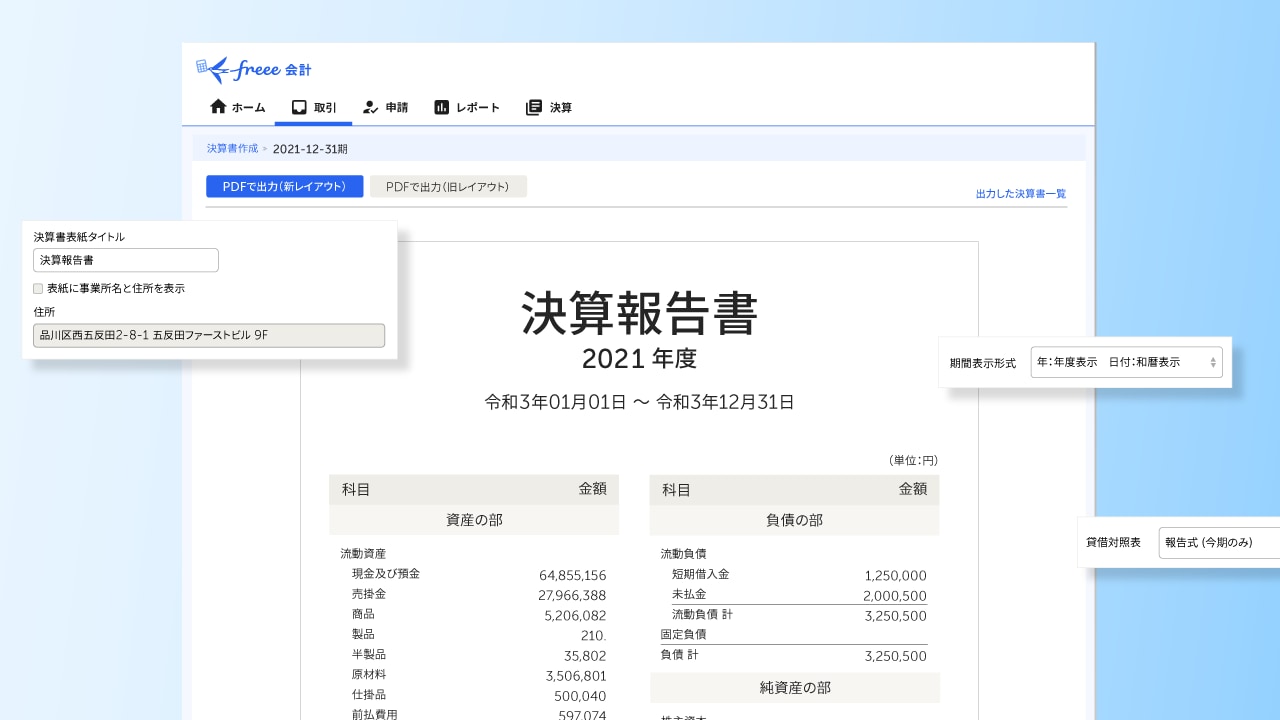Viewport: 1280px width, 720px height.
Task: Click the レポート bar chart icon
Action: click(443, 106)
